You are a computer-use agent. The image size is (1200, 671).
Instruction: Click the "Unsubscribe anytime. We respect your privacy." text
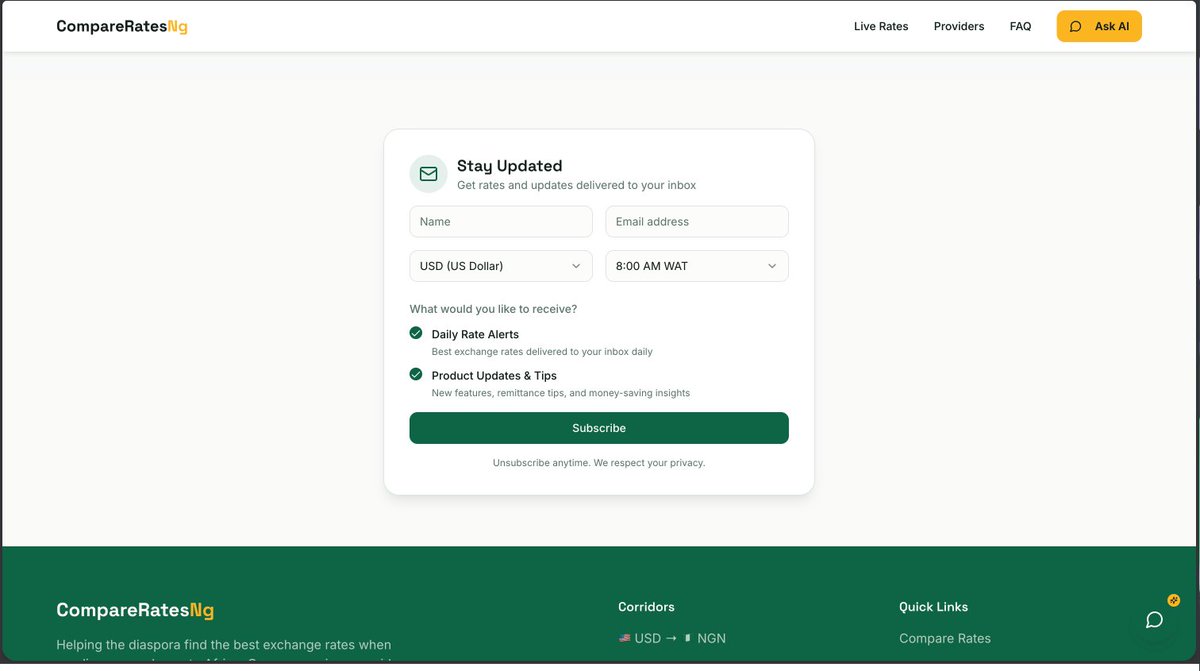[x=599, y=463]
